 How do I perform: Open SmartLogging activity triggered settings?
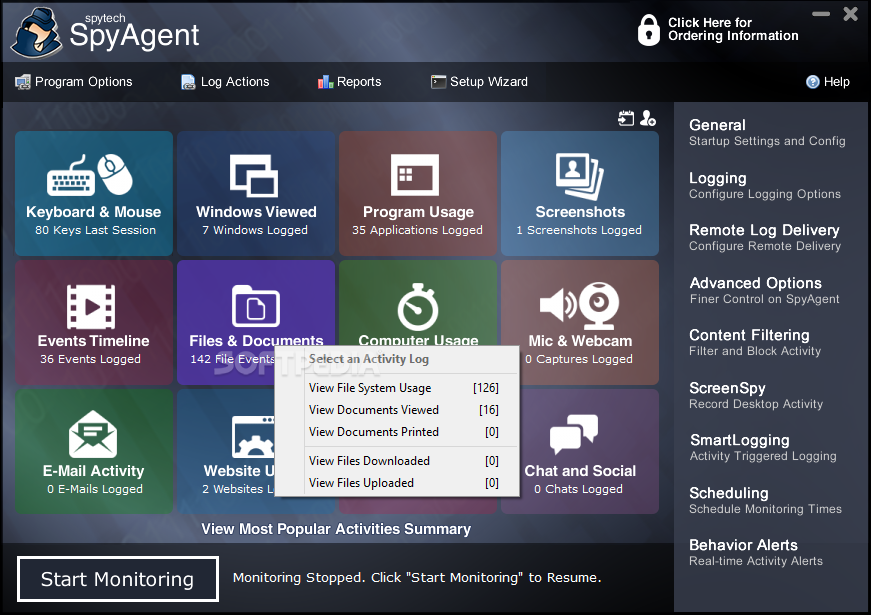763,447
